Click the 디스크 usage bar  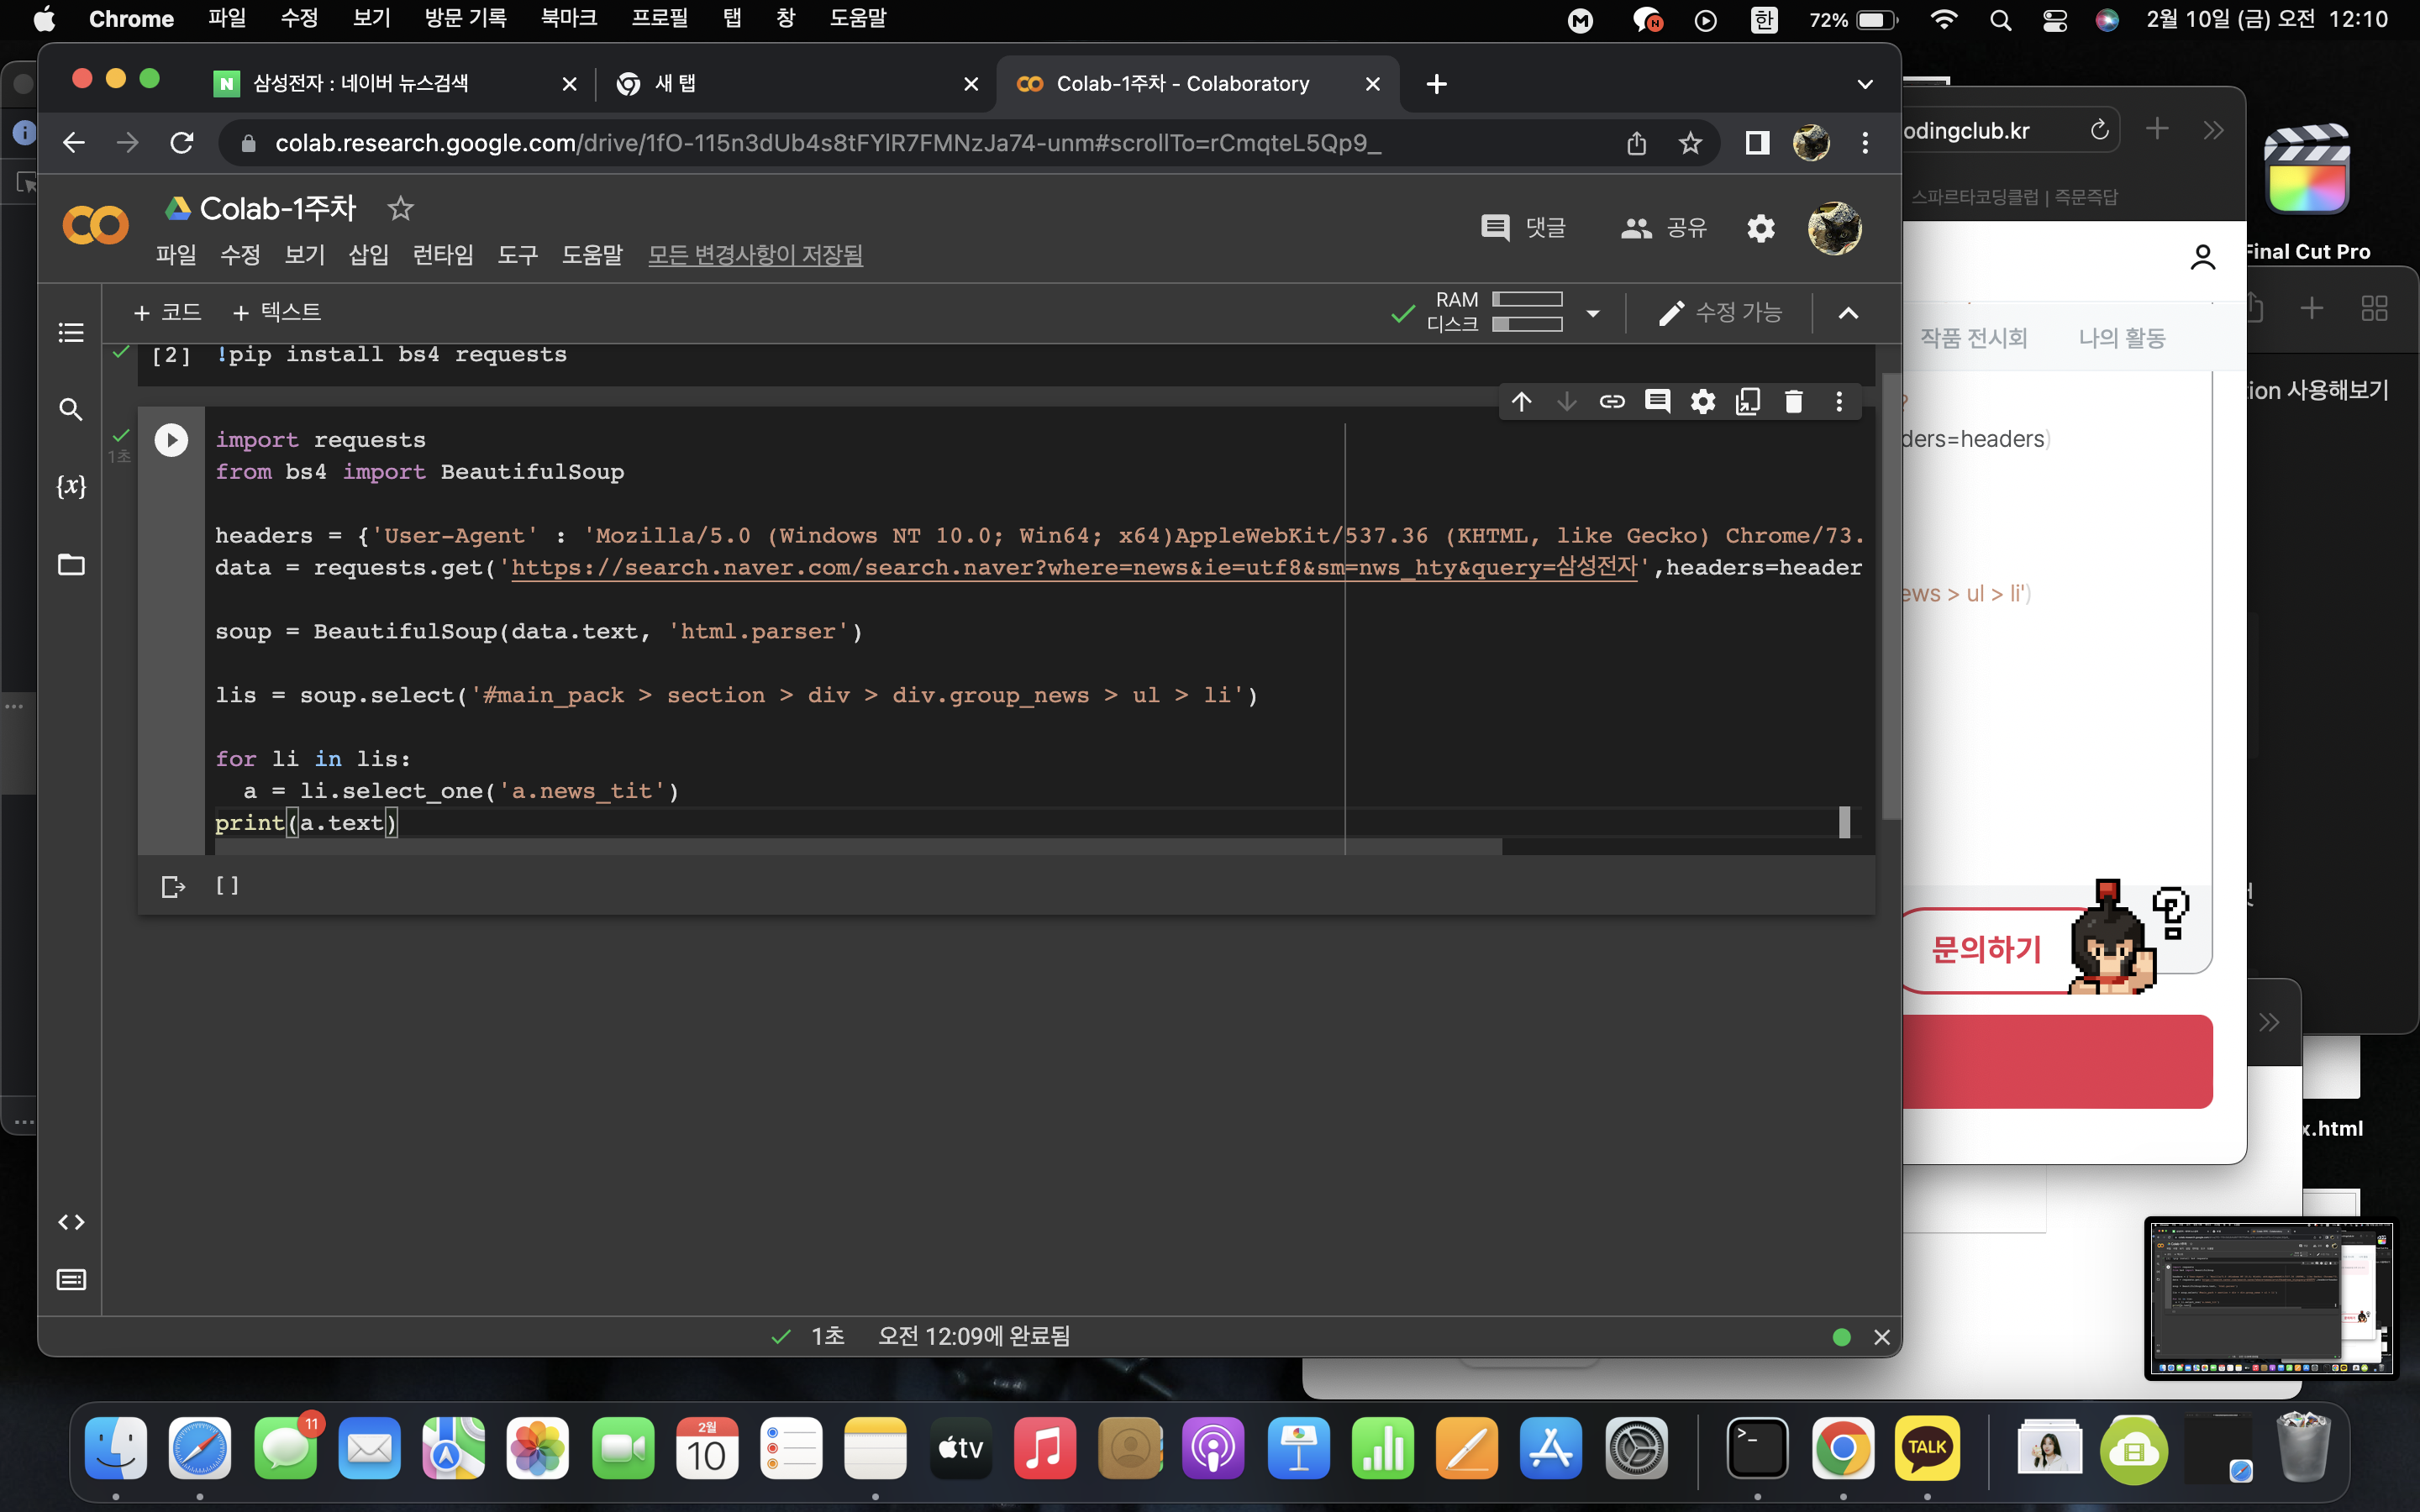[1527, 324]
